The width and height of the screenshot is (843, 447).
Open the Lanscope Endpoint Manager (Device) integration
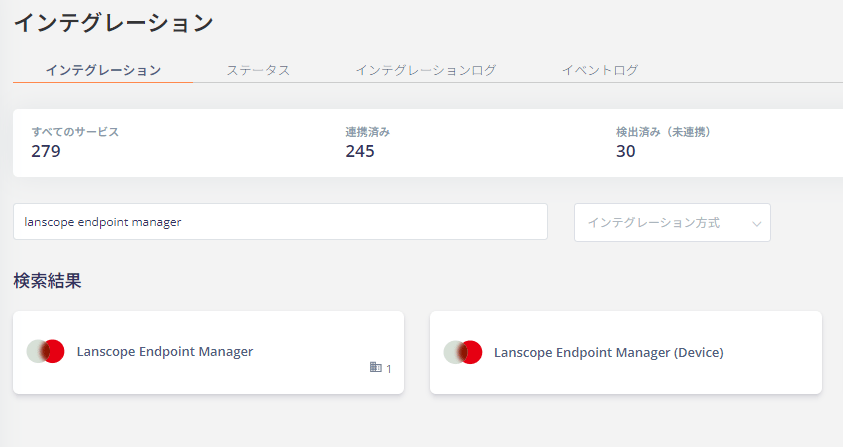click(626, 352)
